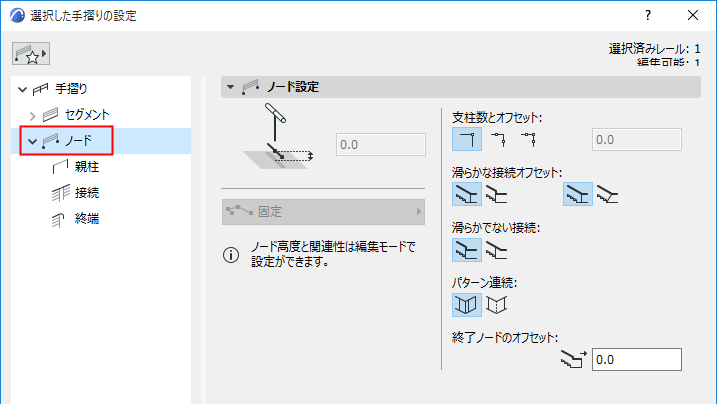Screen dimensions: 717x404
Task: Click the 終了ノードのオフセット value field
Action: click(636, 360)
